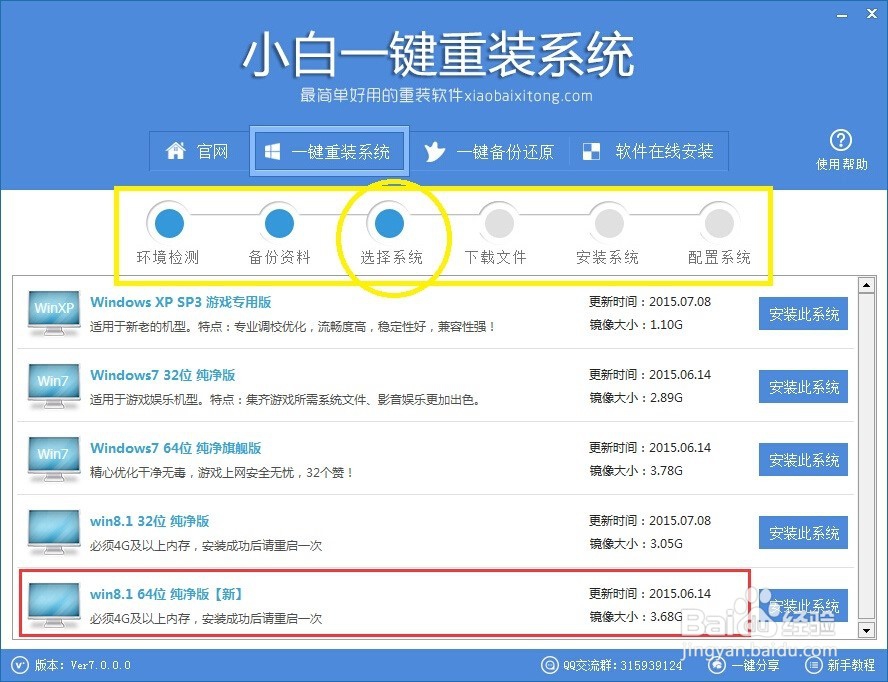888x682 pixels.
Task: Click the scrollbar down arrow
Action: click(866, 630)
